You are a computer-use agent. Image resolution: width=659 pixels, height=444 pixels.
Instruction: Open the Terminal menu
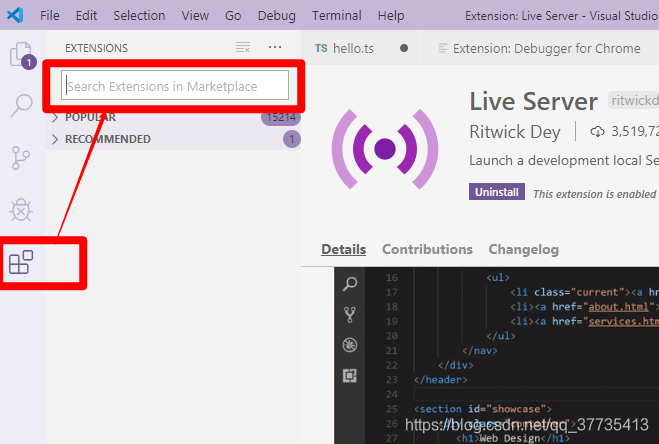click(x=337, y=16)
